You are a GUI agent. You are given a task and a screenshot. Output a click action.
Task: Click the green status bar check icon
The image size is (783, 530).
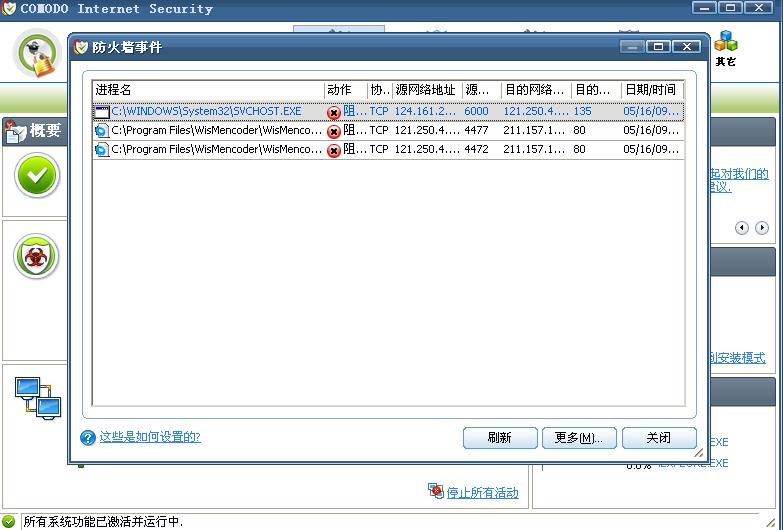point(8,521)
